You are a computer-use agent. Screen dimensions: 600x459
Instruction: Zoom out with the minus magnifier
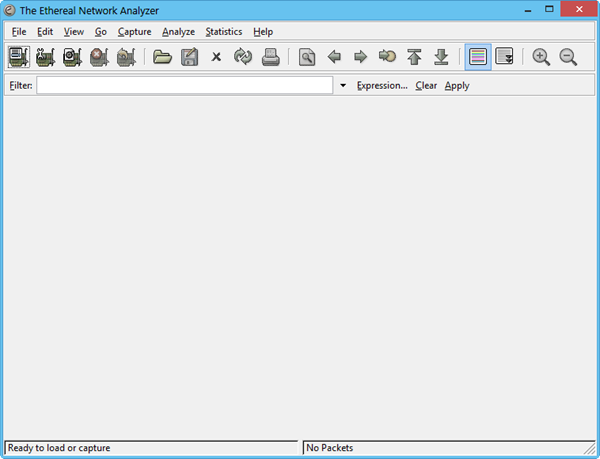[x=568, y=57]
